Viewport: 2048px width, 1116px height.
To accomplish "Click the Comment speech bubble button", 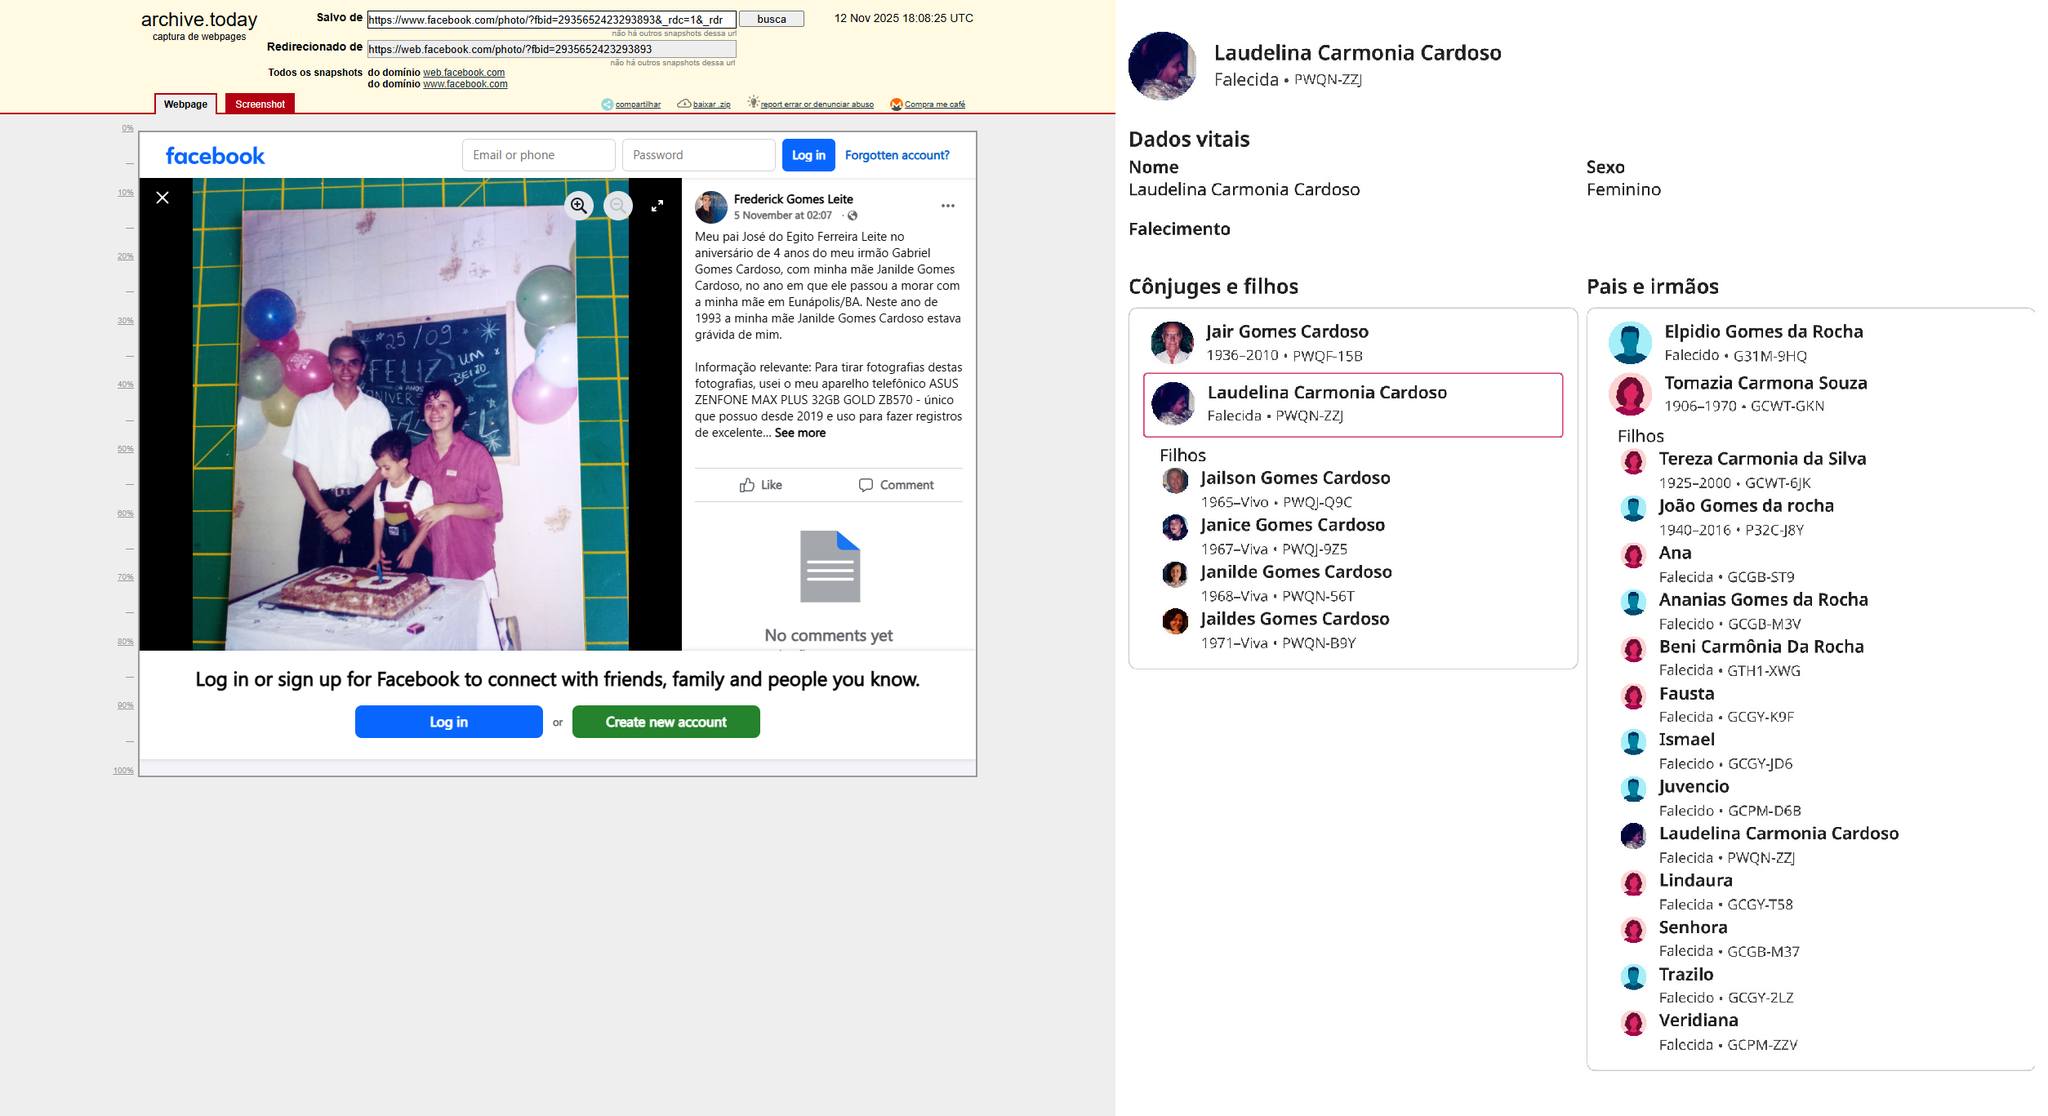I will click(896, 485).
